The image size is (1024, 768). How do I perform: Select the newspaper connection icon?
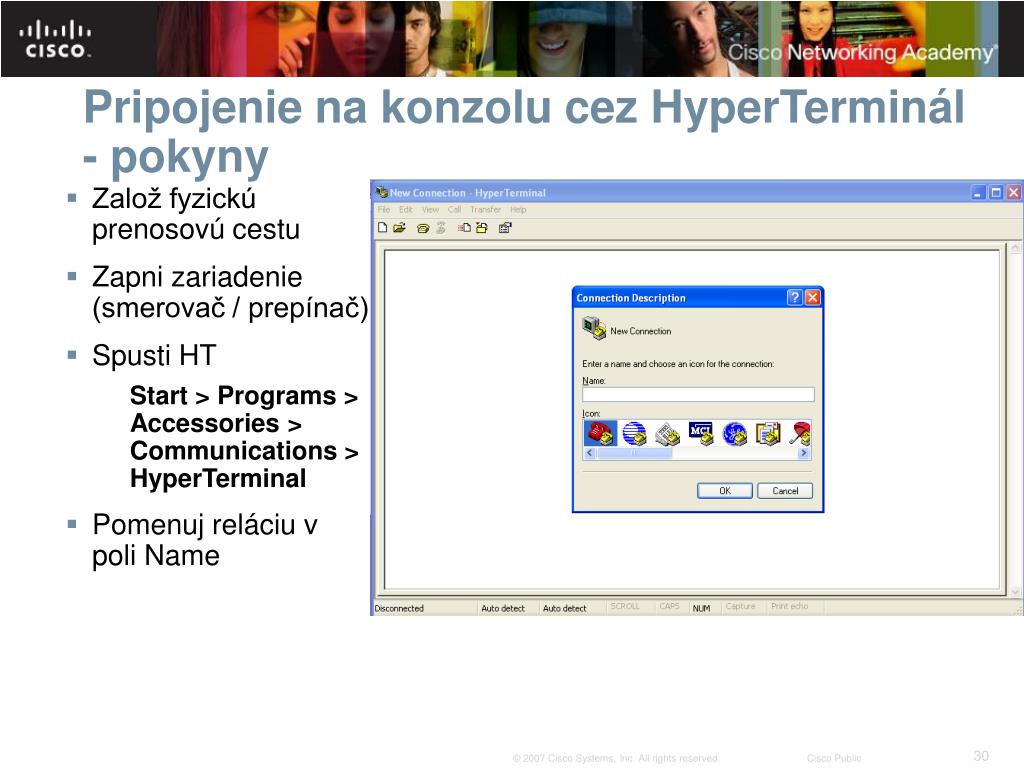tap(667, 434)
